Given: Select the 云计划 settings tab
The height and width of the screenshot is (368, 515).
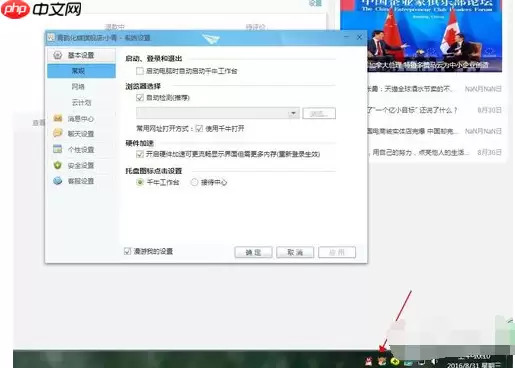Looking at the screenshot, I should 81,102.
